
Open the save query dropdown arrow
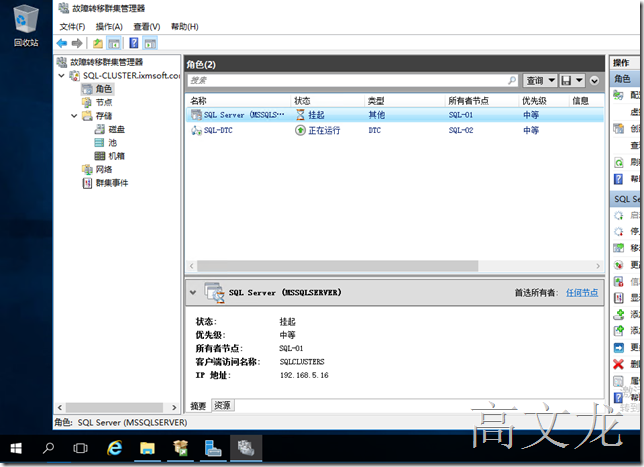click(x=579, y=81)
